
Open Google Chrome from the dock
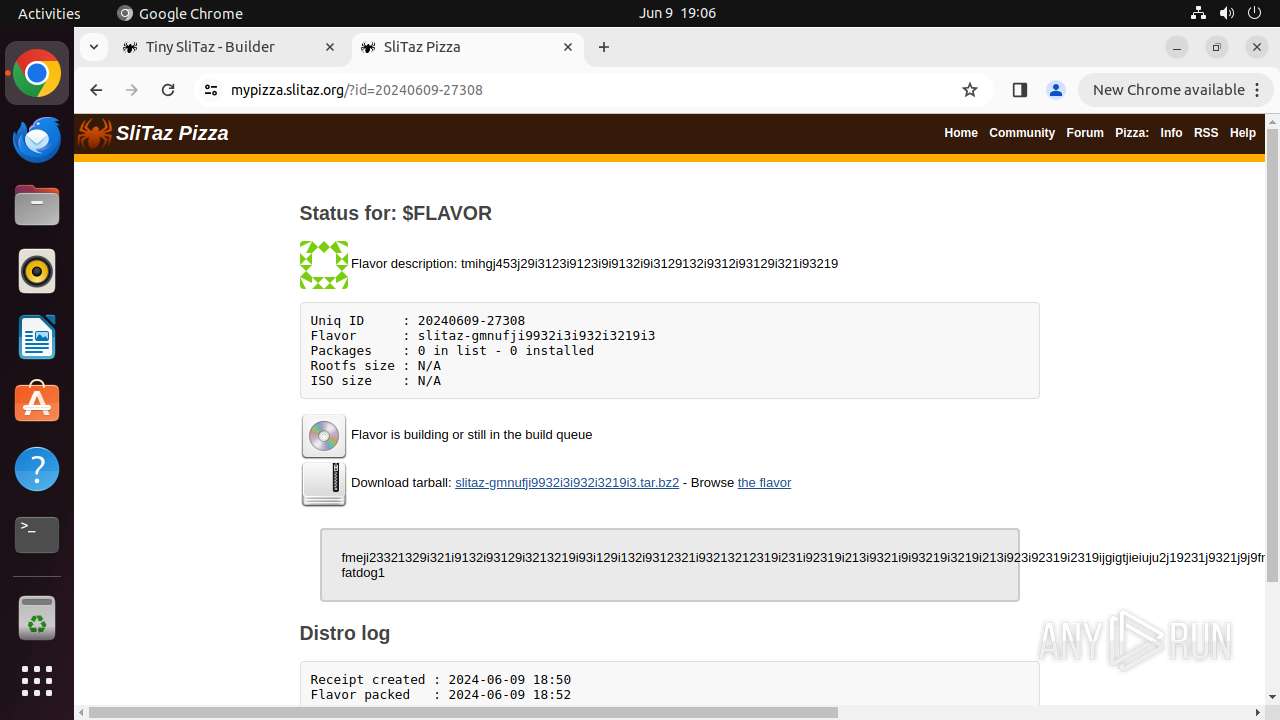point(37,74)
